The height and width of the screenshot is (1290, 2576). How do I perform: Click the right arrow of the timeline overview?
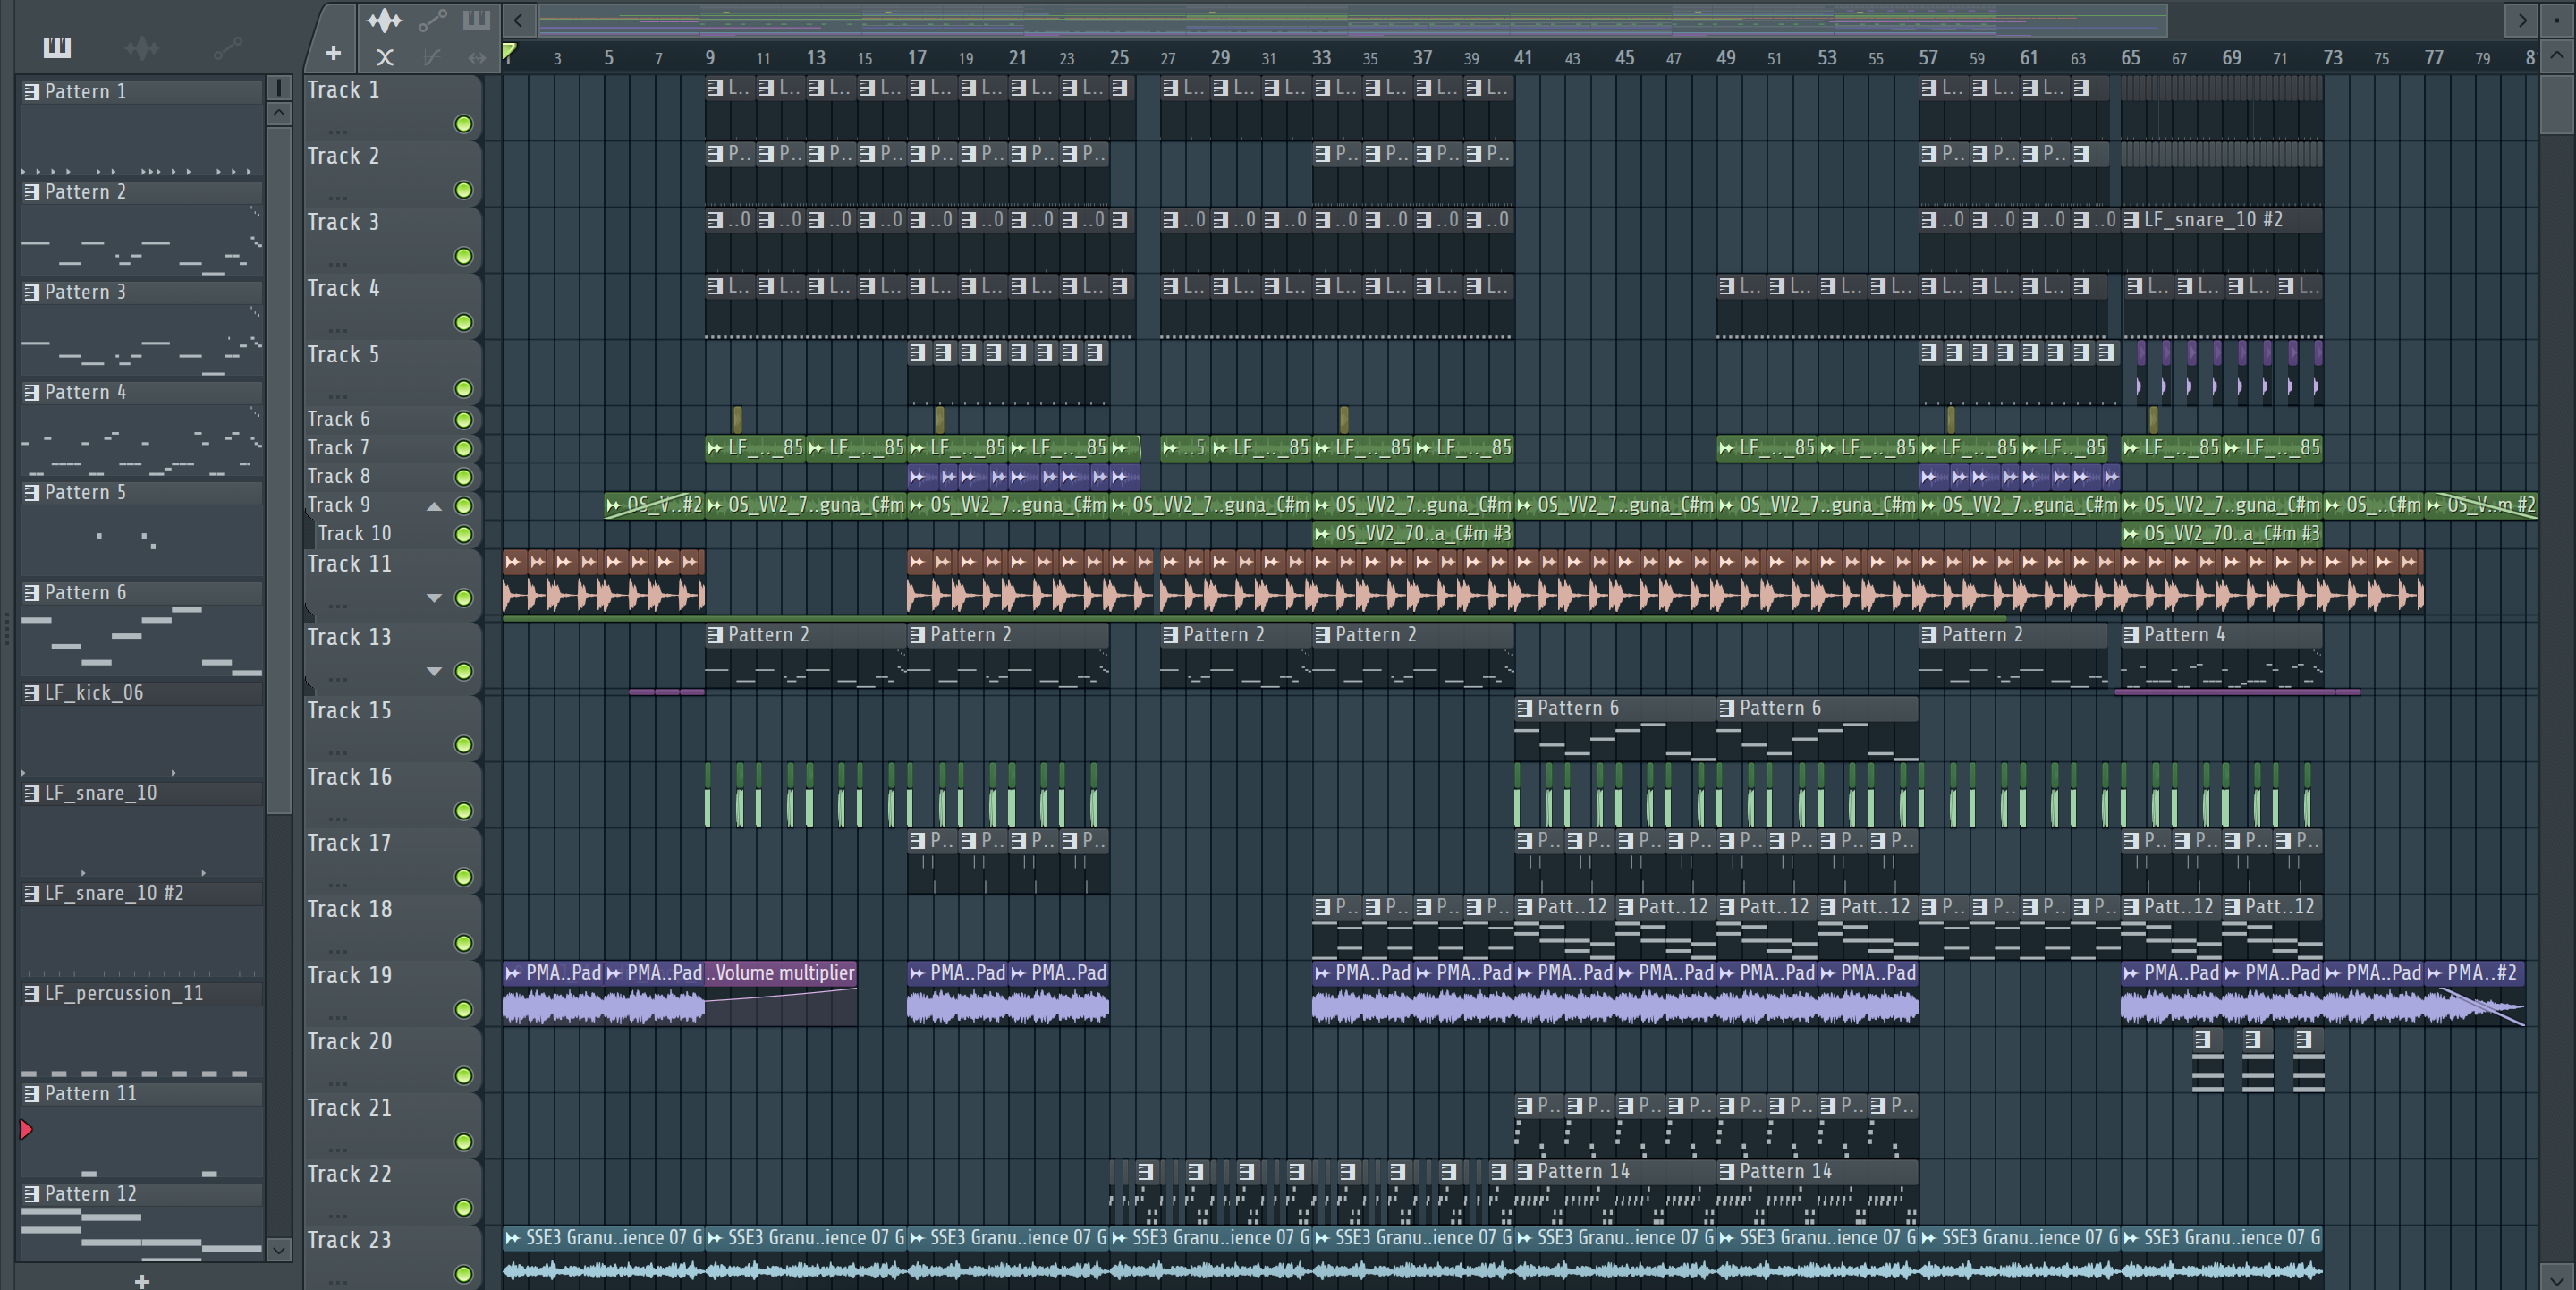2522,19
